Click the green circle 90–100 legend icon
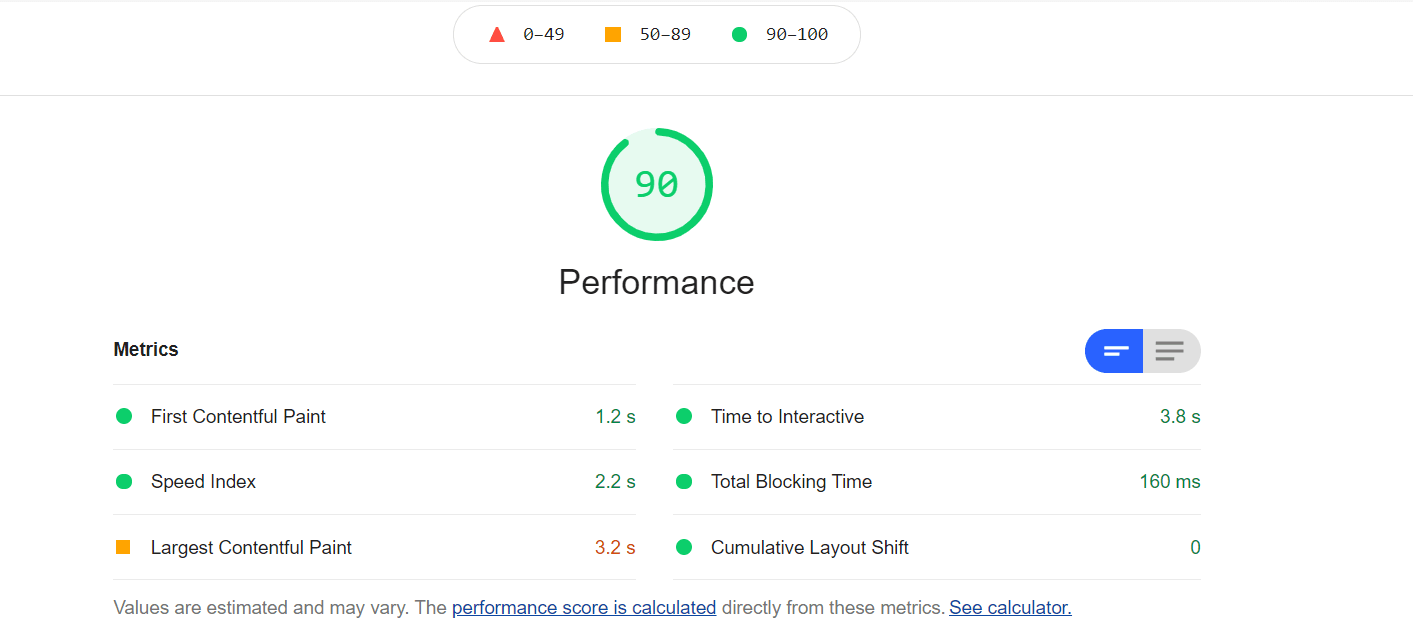Screen dimensions: 1413x642 (x=739, y=35)
